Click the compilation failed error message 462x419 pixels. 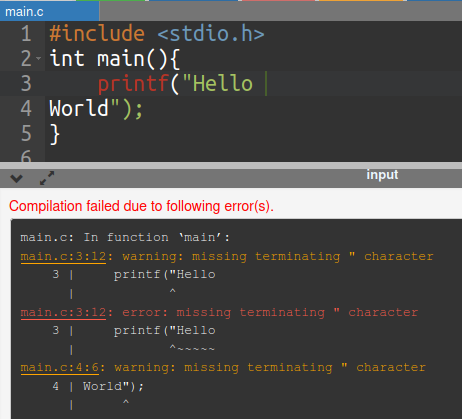point(141,206)
